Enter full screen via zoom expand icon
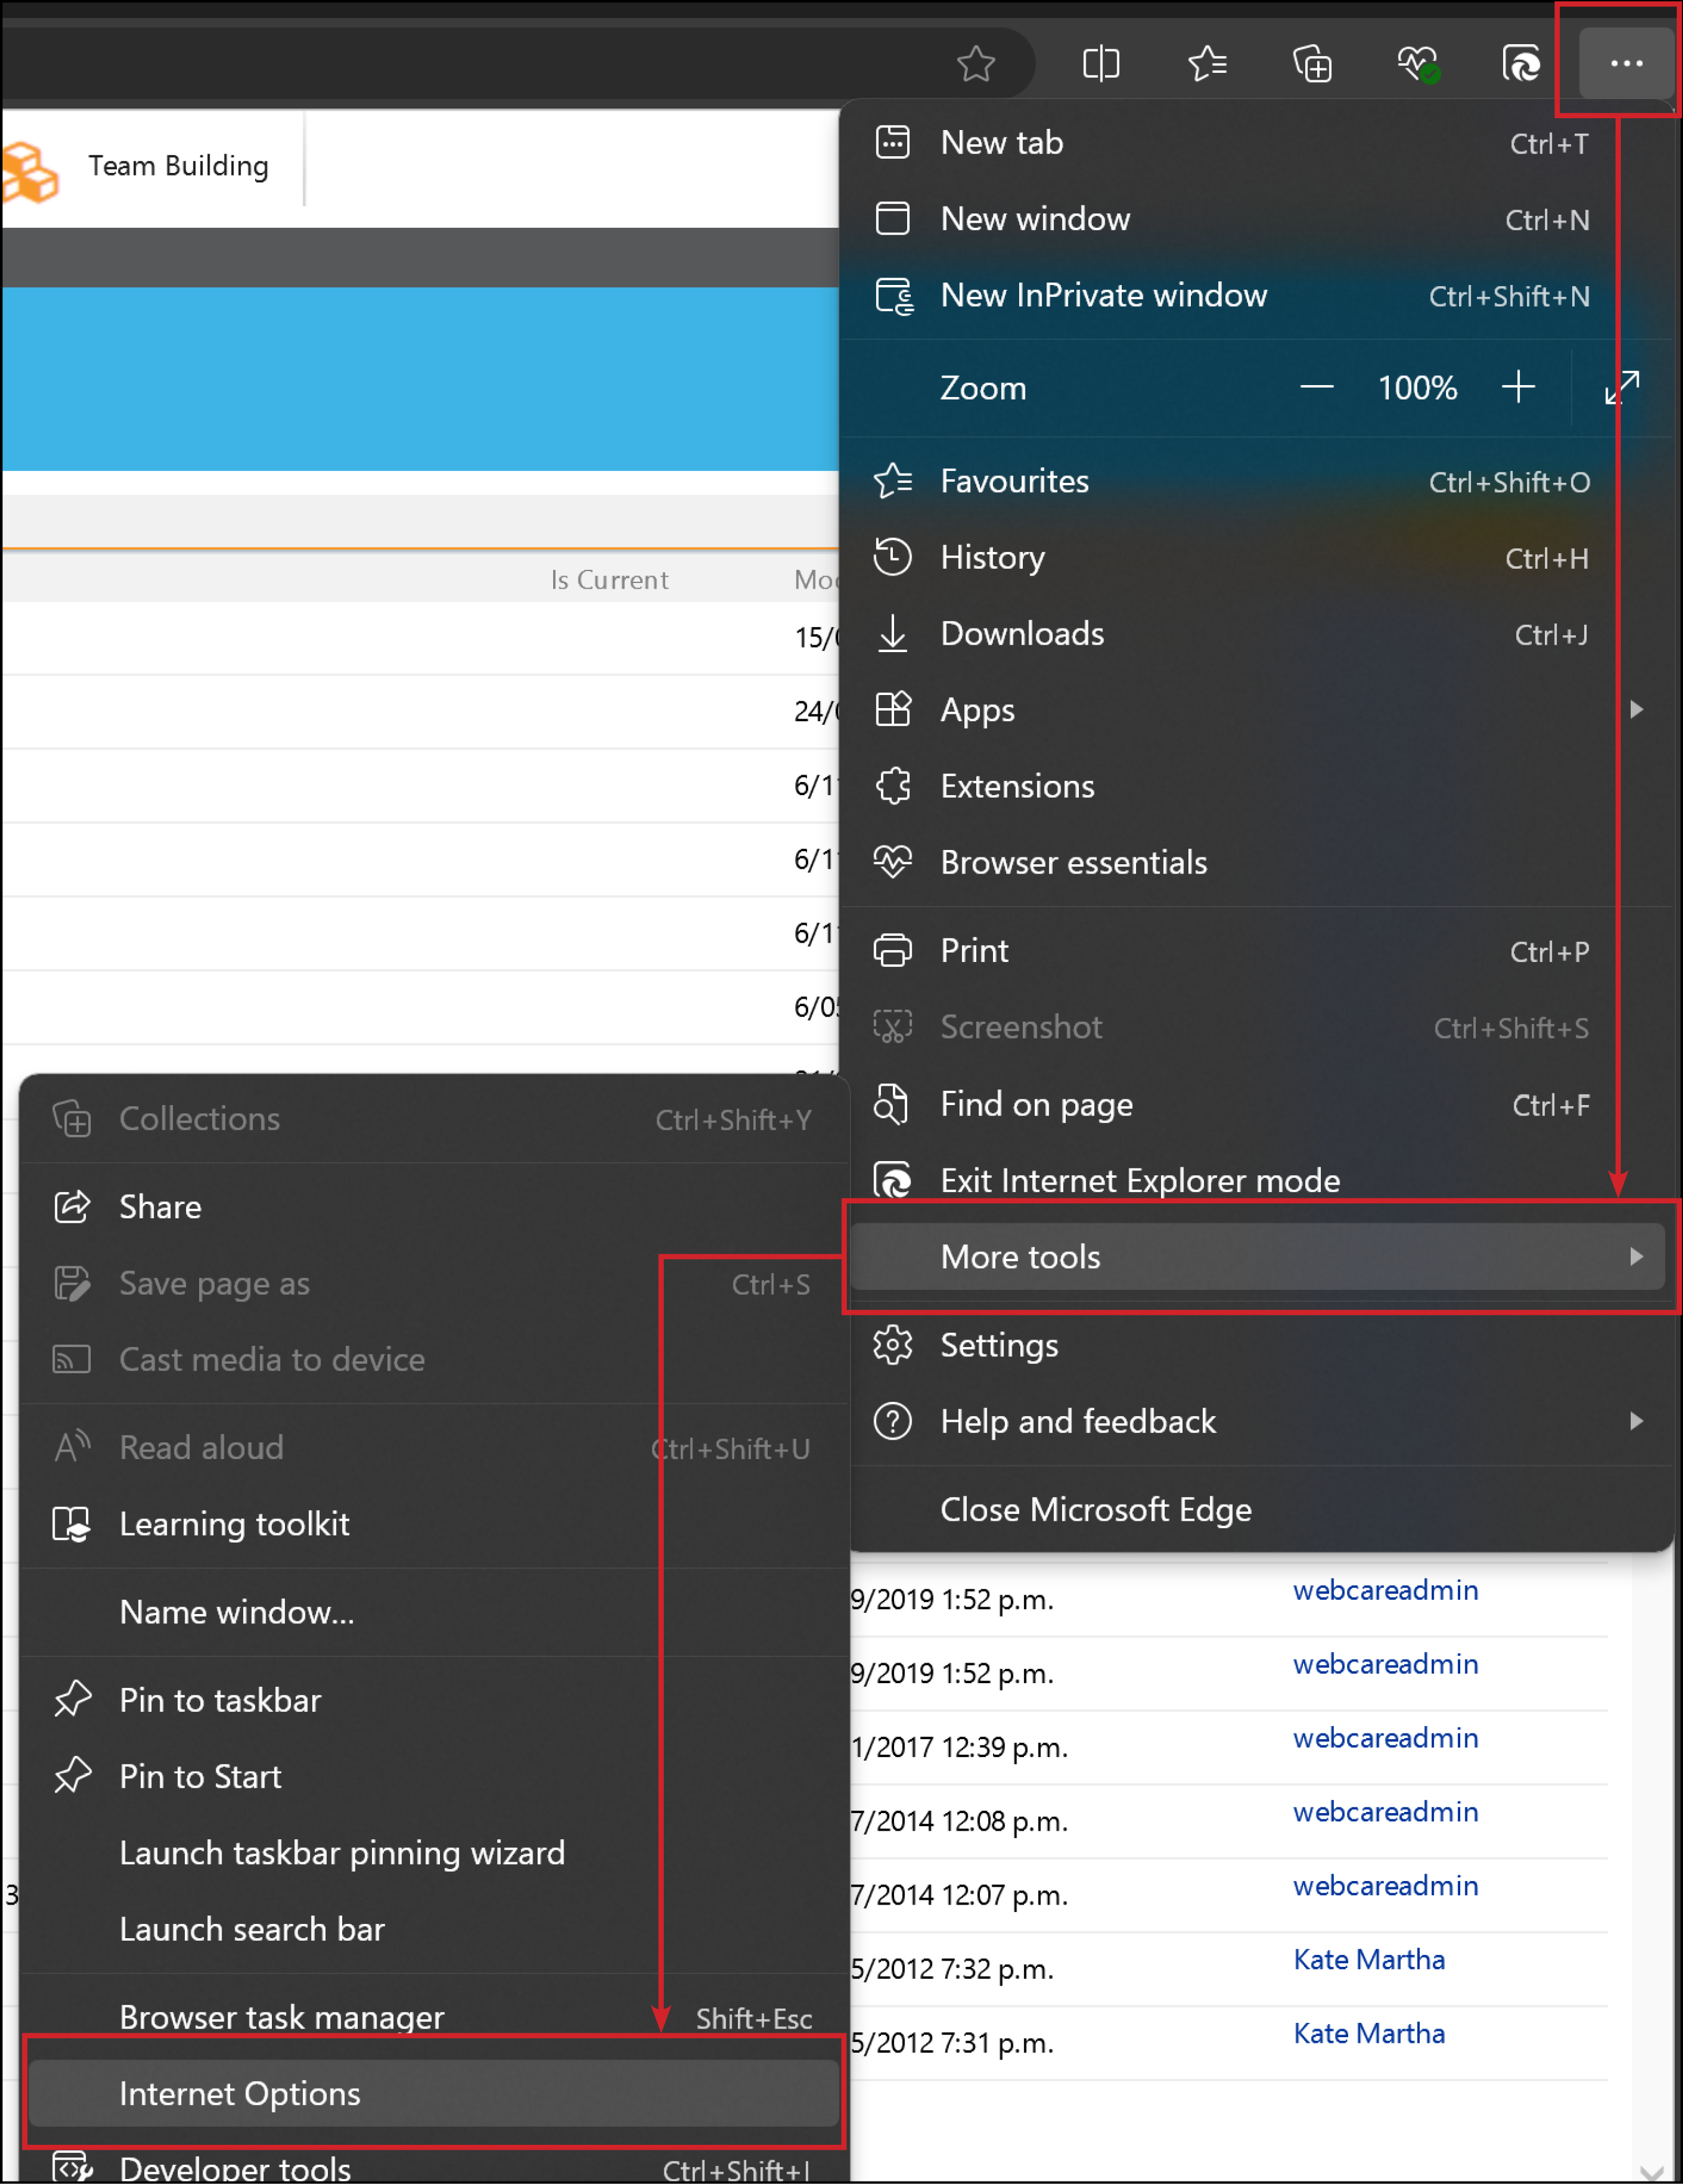1683x2184 pixels. tap(1621, 388)
